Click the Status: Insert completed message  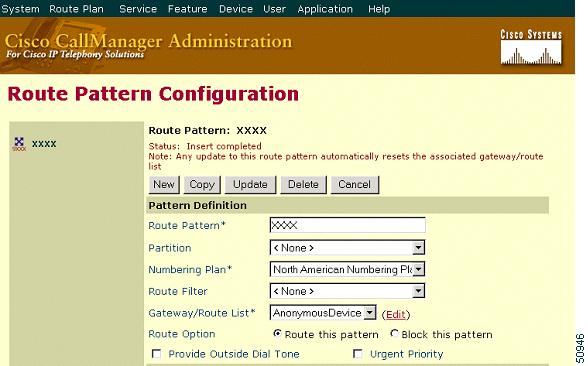click(x=205, y=146)
